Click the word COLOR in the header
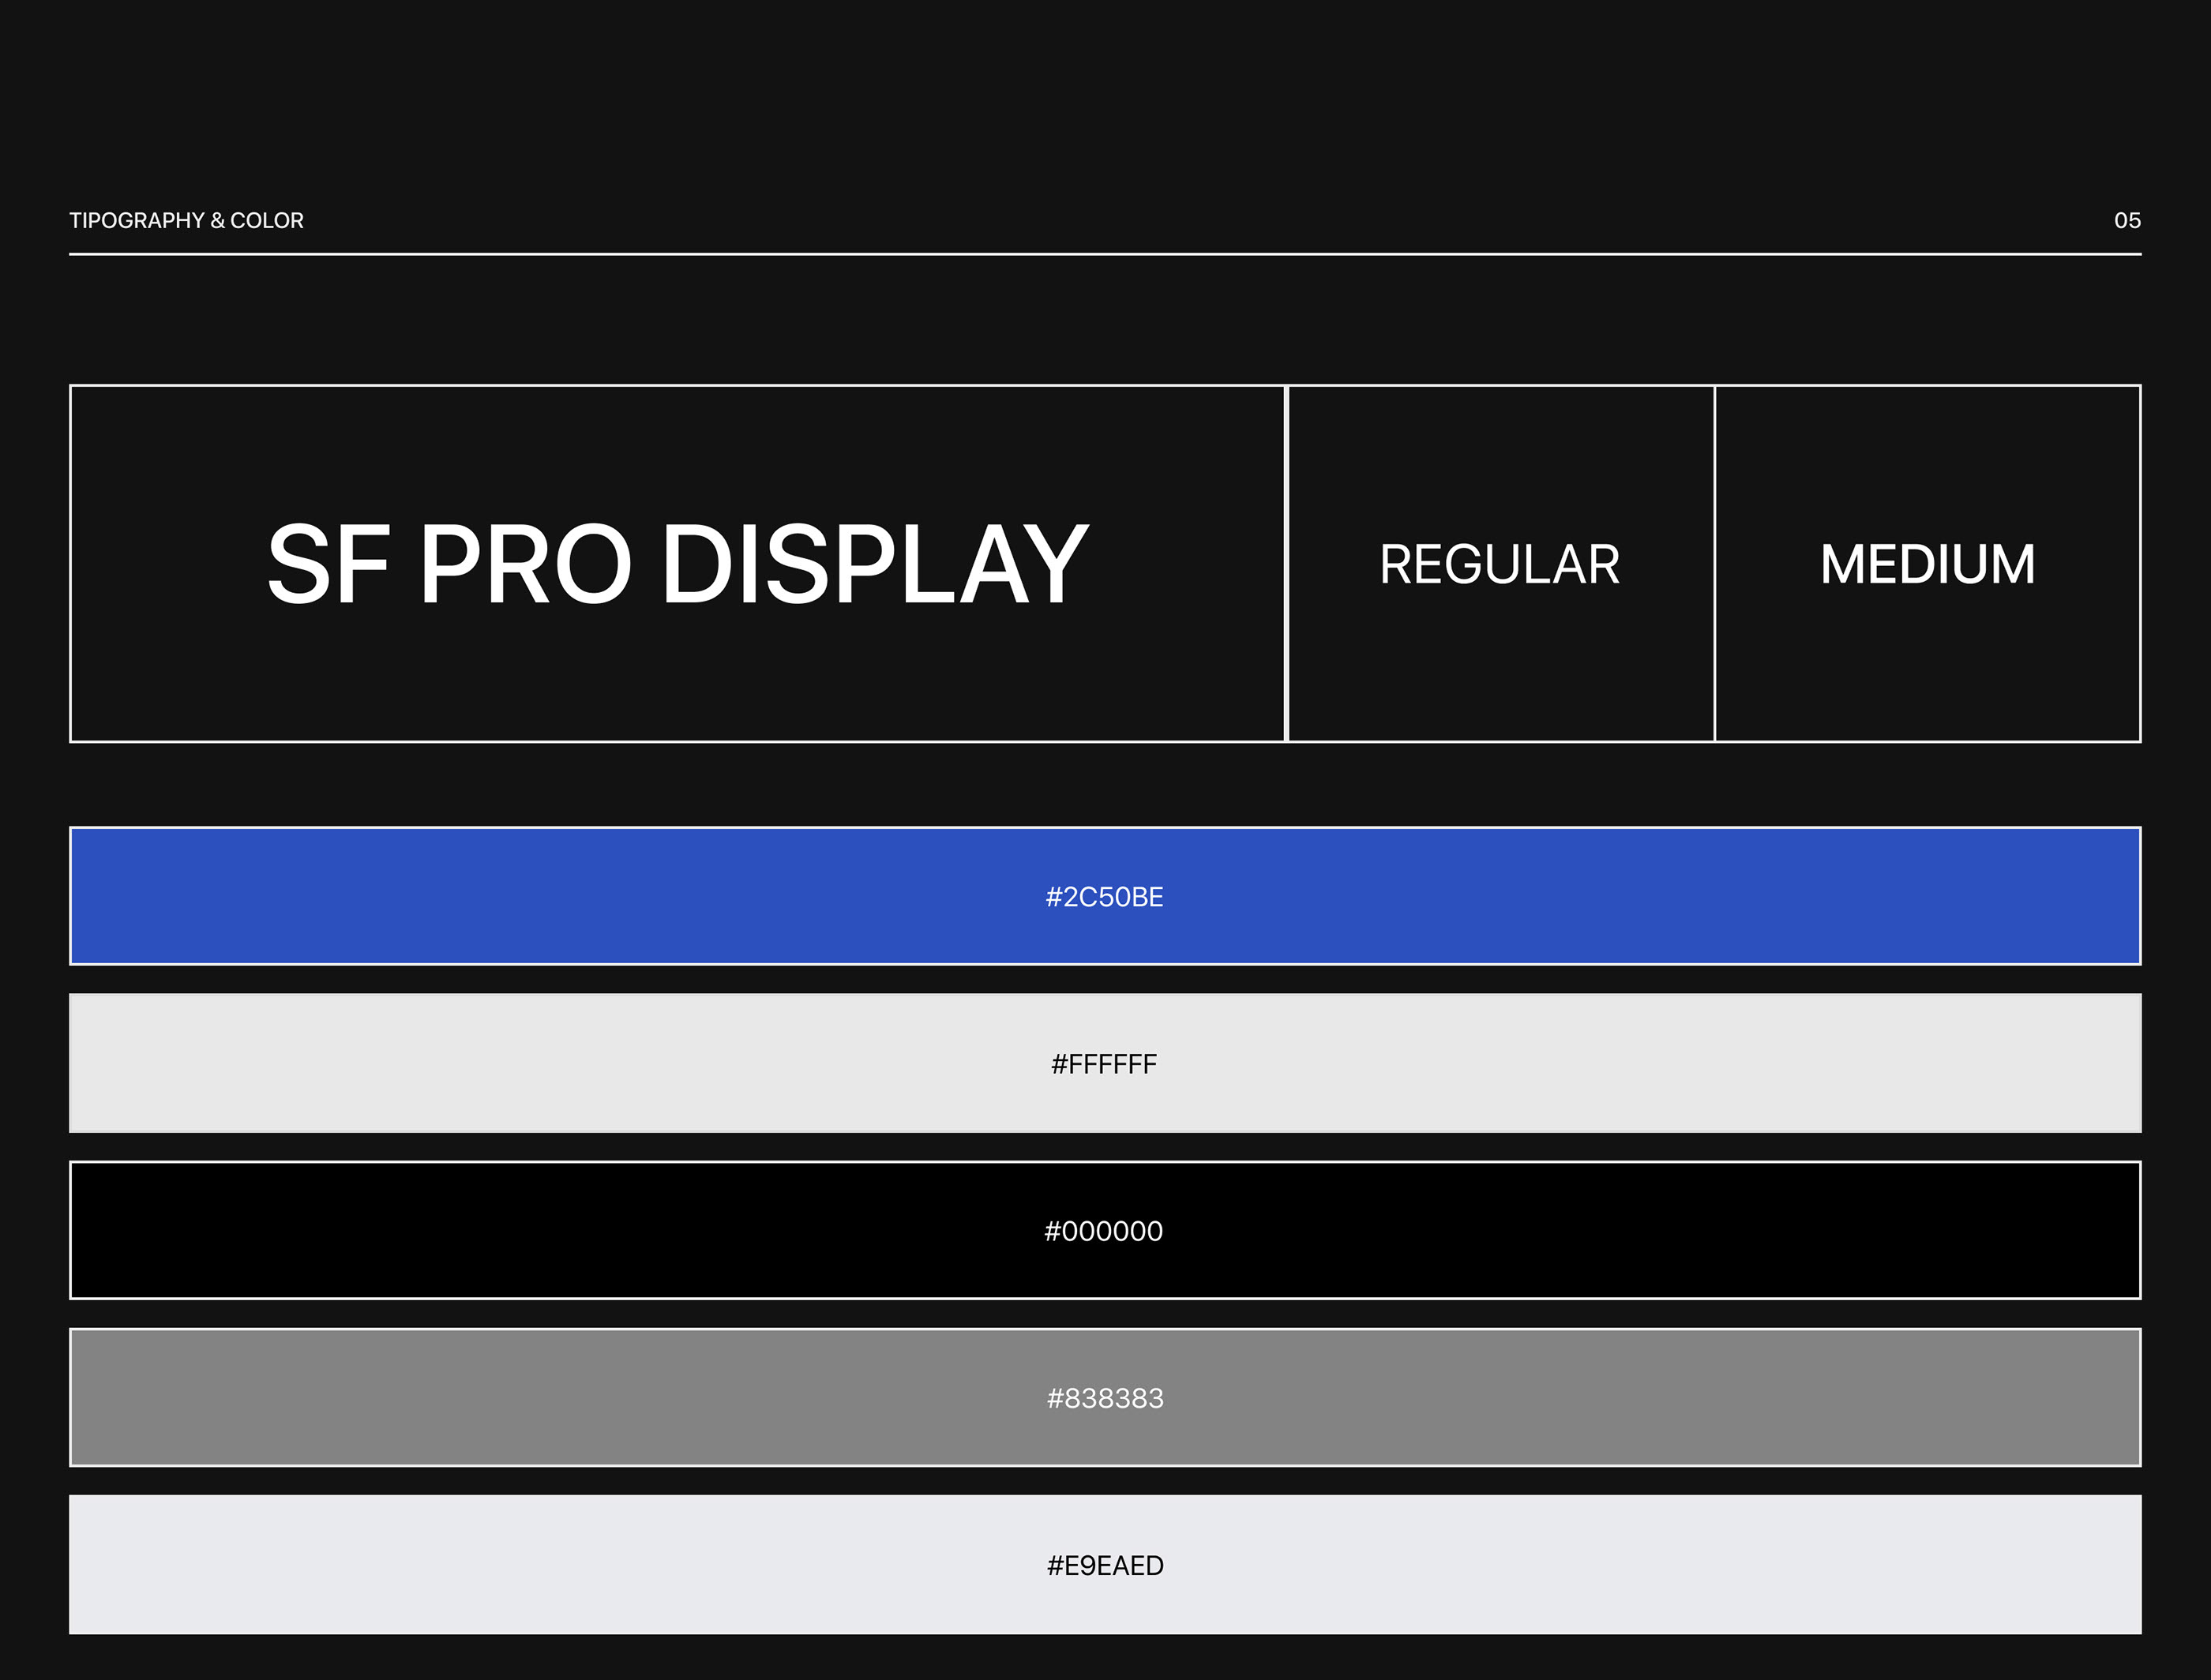2211x1680 pixels. [x=267, y=220]
